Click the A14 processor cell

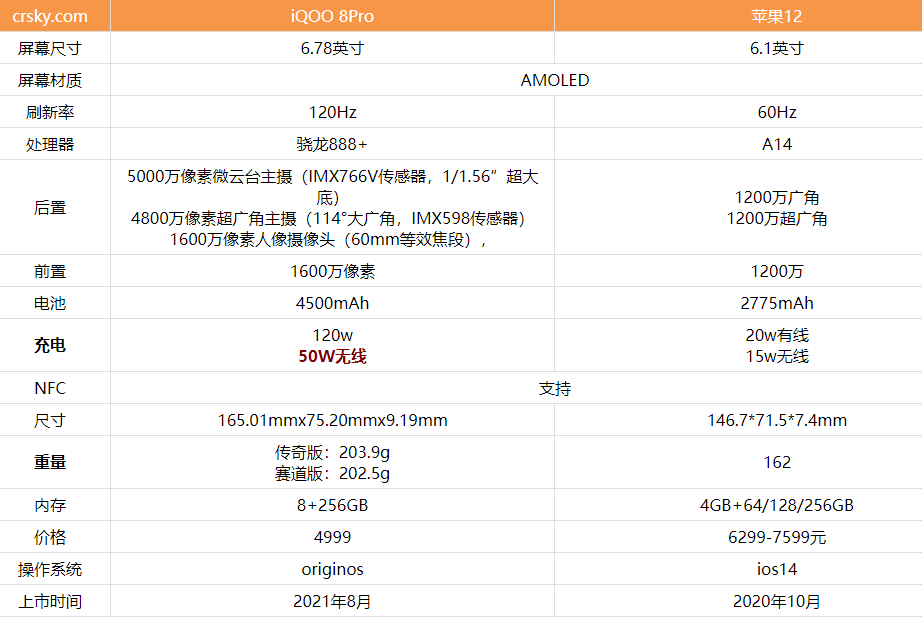776,144
